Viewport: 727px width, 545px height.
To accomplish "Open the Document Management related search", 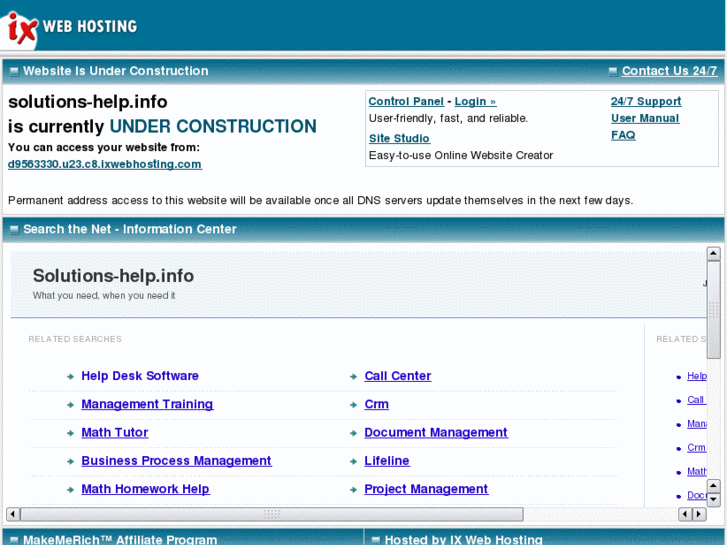I will [x=436, y=432].
